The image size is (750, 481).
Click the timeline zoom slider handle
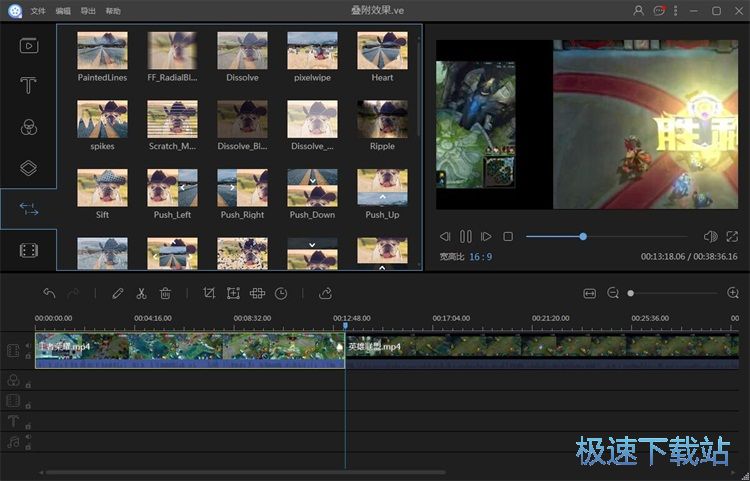click(x=630, y=293)
